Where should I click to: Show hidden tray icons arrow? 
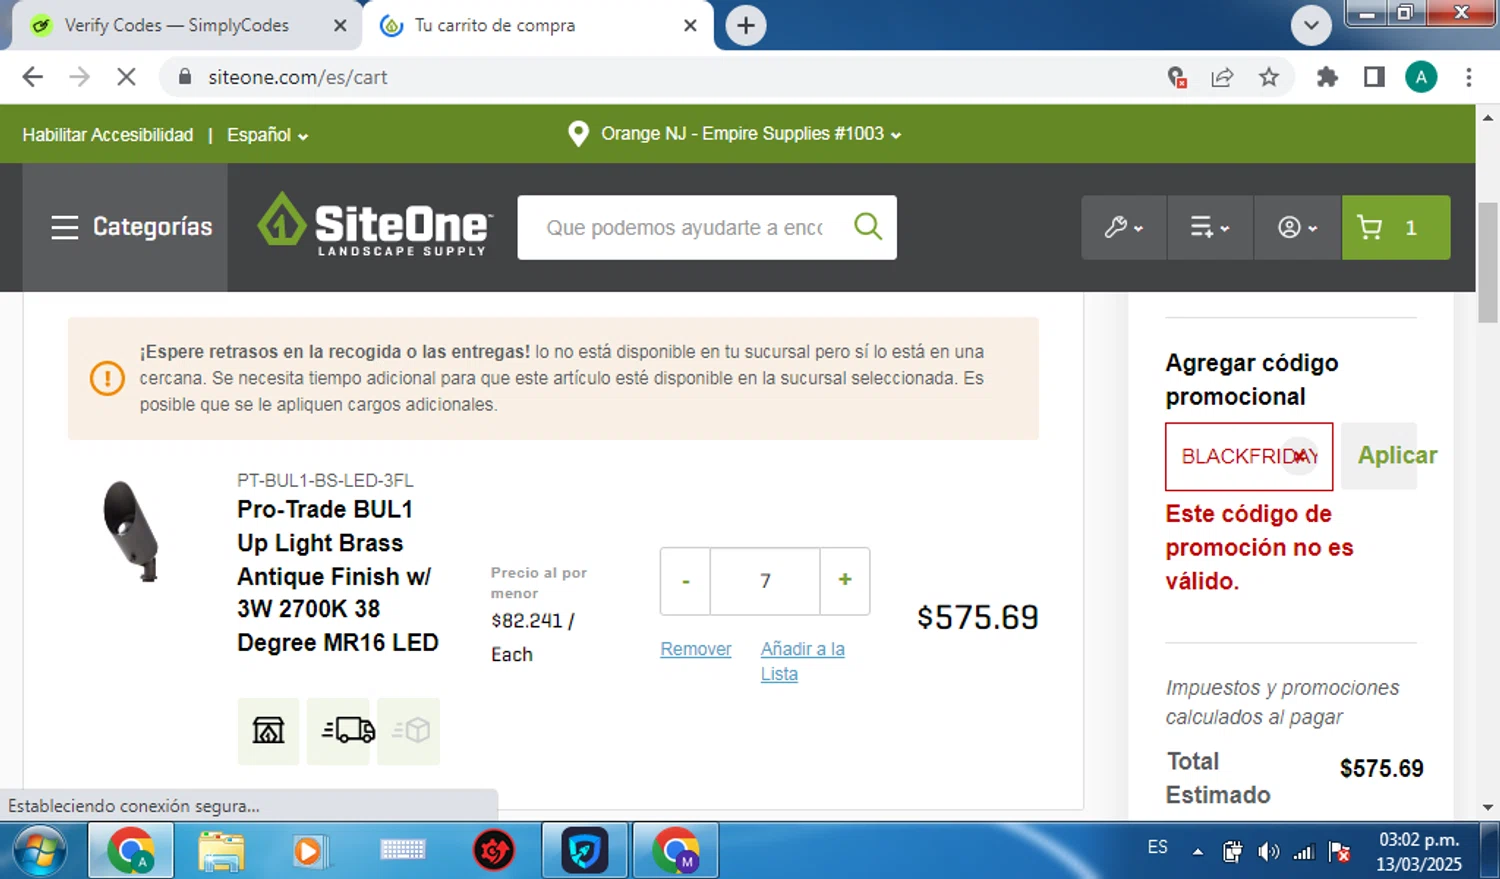(1197, 852)
